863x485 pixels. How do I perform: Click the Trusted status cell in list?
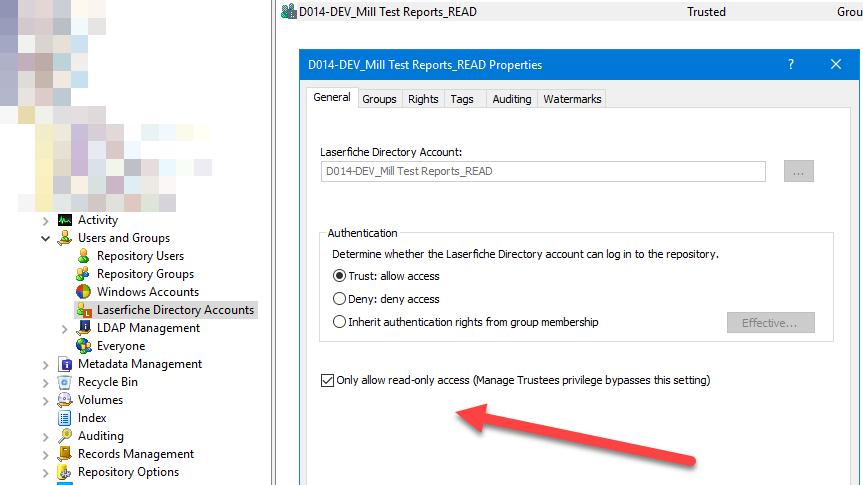pyautogui.click(x=706, y=12)
